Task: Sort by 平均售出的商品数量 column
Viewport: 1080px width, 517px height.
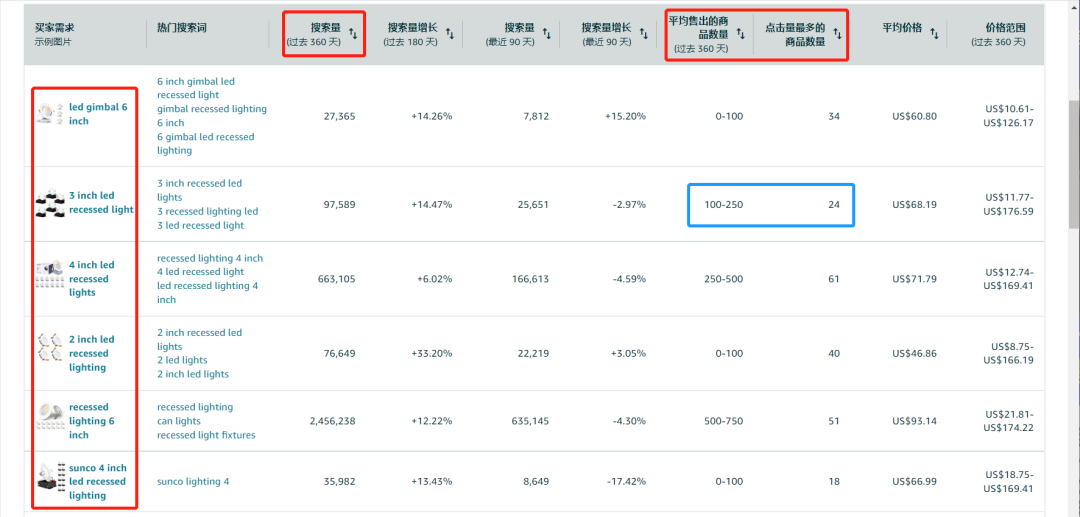Action: (741, 34)
